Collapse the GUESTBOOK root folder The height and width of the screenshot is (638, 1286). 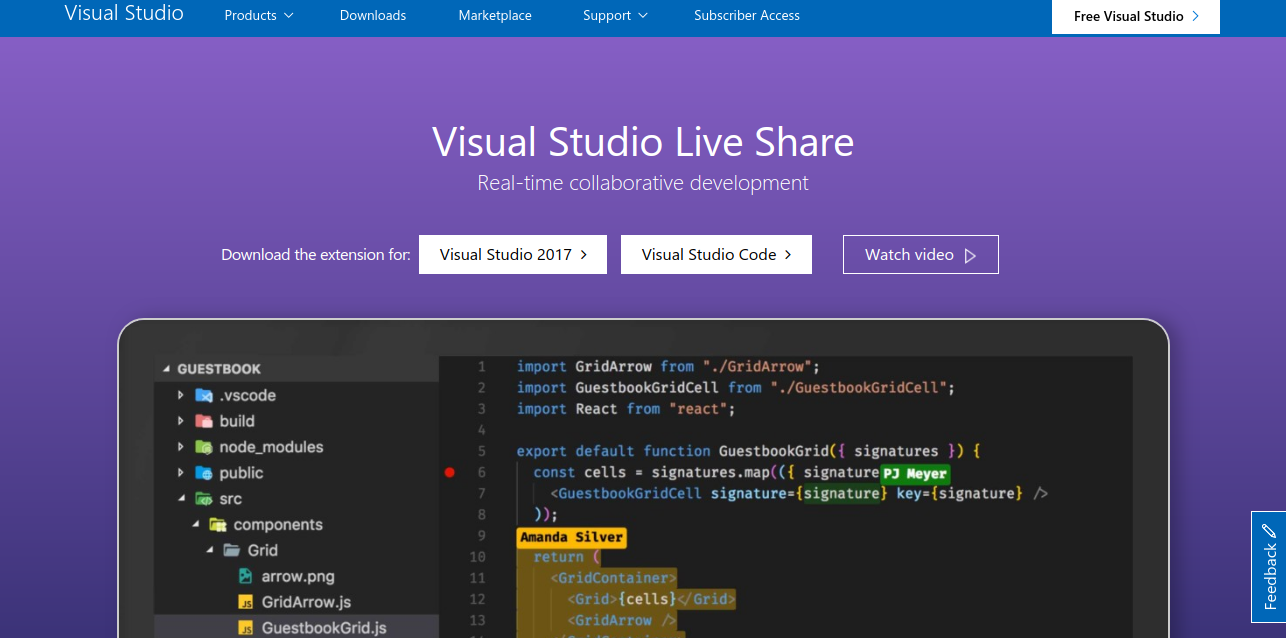pyautogui.click(x=167, y=369)
